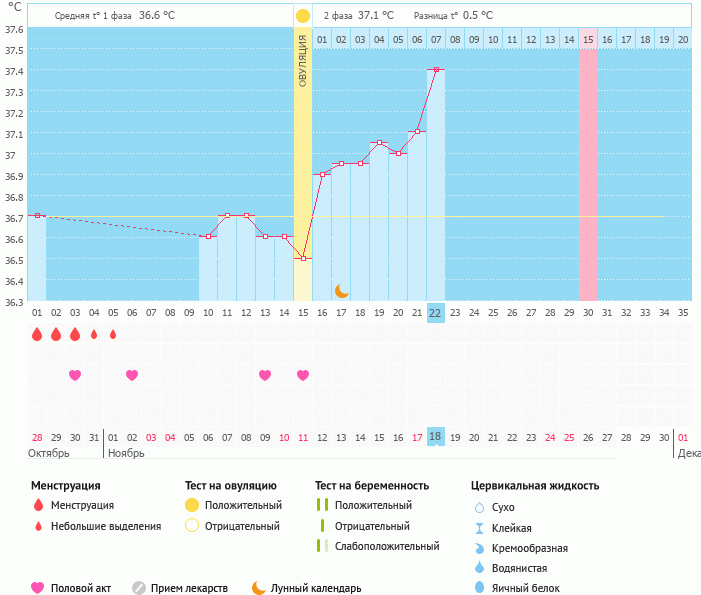The height and width of the screenshot is (595, 701).
Task: Click the large menstruation drop under day 01
Action: 37,334
